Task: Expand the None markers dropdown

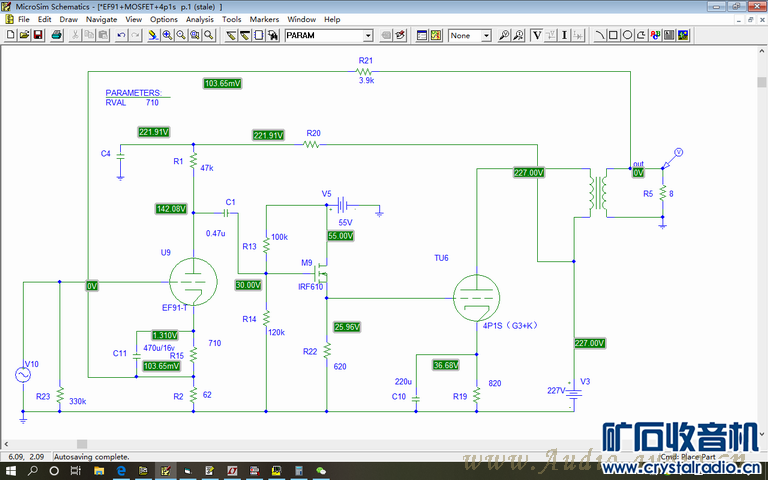Action: [x=486, y=35]
